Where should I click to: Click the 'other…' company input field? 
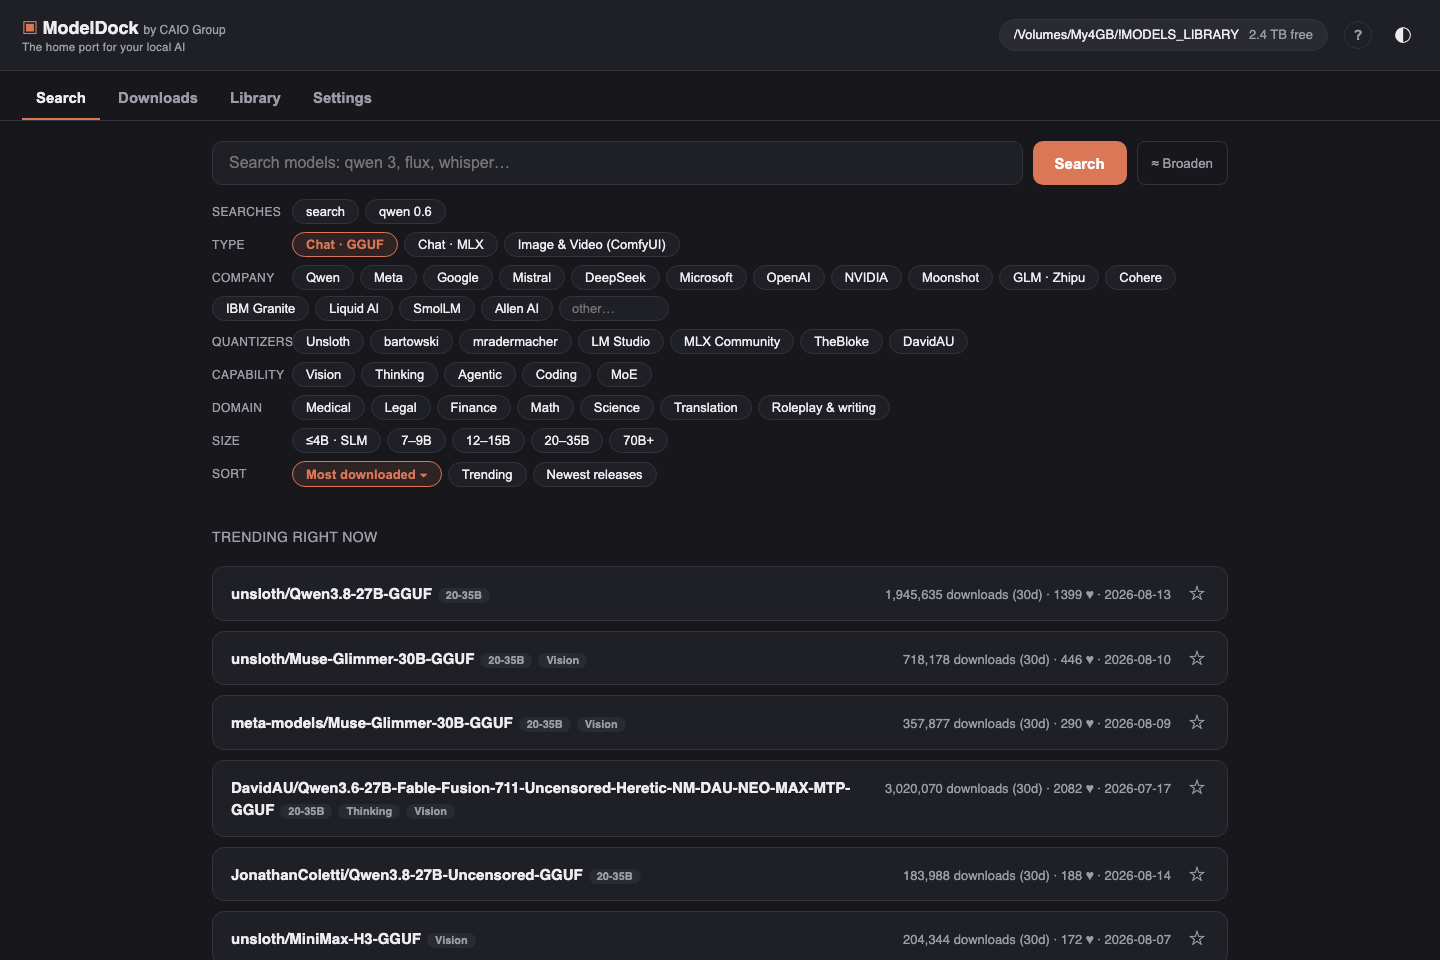tap(614, 309)
